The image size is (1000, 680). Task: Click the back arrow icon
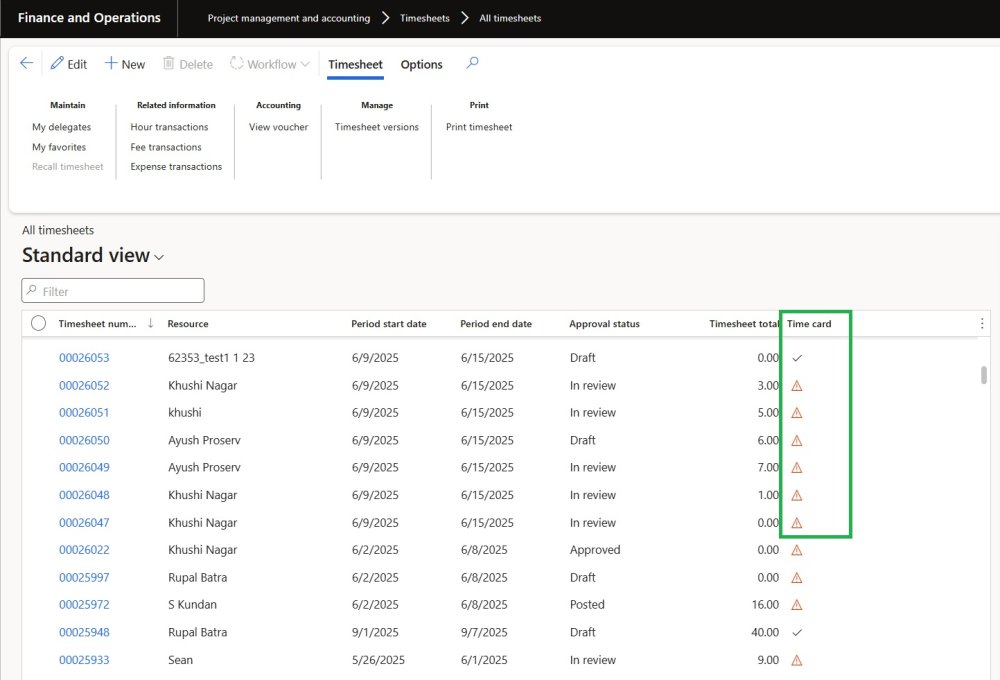(26, 63)
